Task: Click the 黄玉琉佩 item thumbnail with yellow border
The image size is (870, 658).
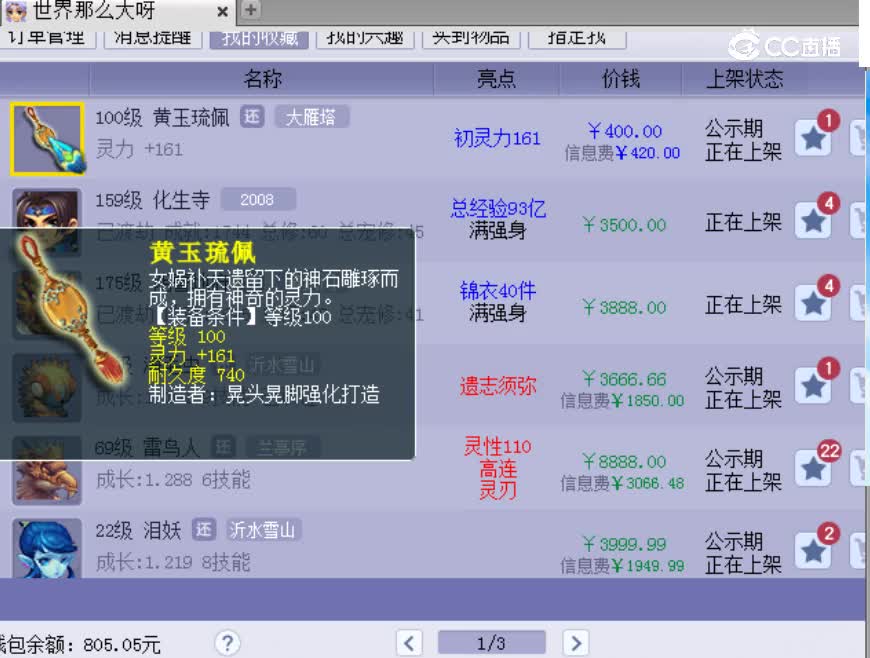Action: tap(47, 139)
